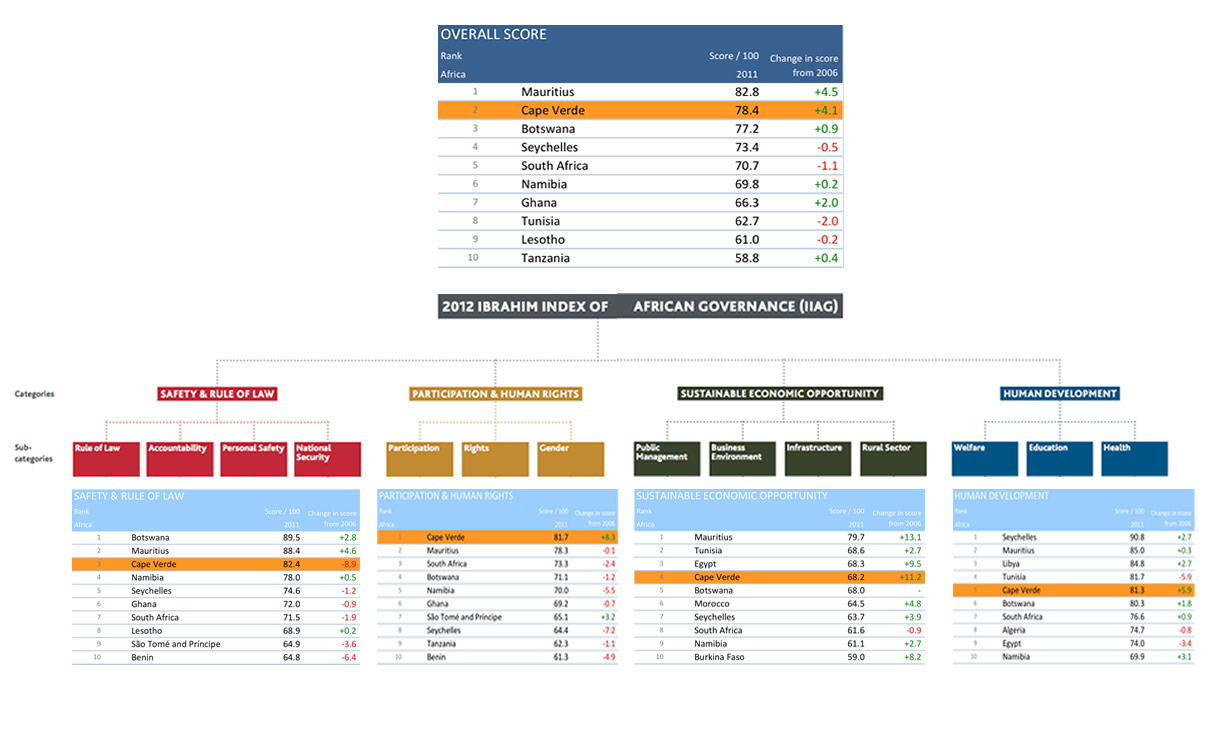The height and width of the screenshot is (740, 1208).
Task: Click the Business Environment sub-category box
Action: pyautogui.click(x=743, y=458)
